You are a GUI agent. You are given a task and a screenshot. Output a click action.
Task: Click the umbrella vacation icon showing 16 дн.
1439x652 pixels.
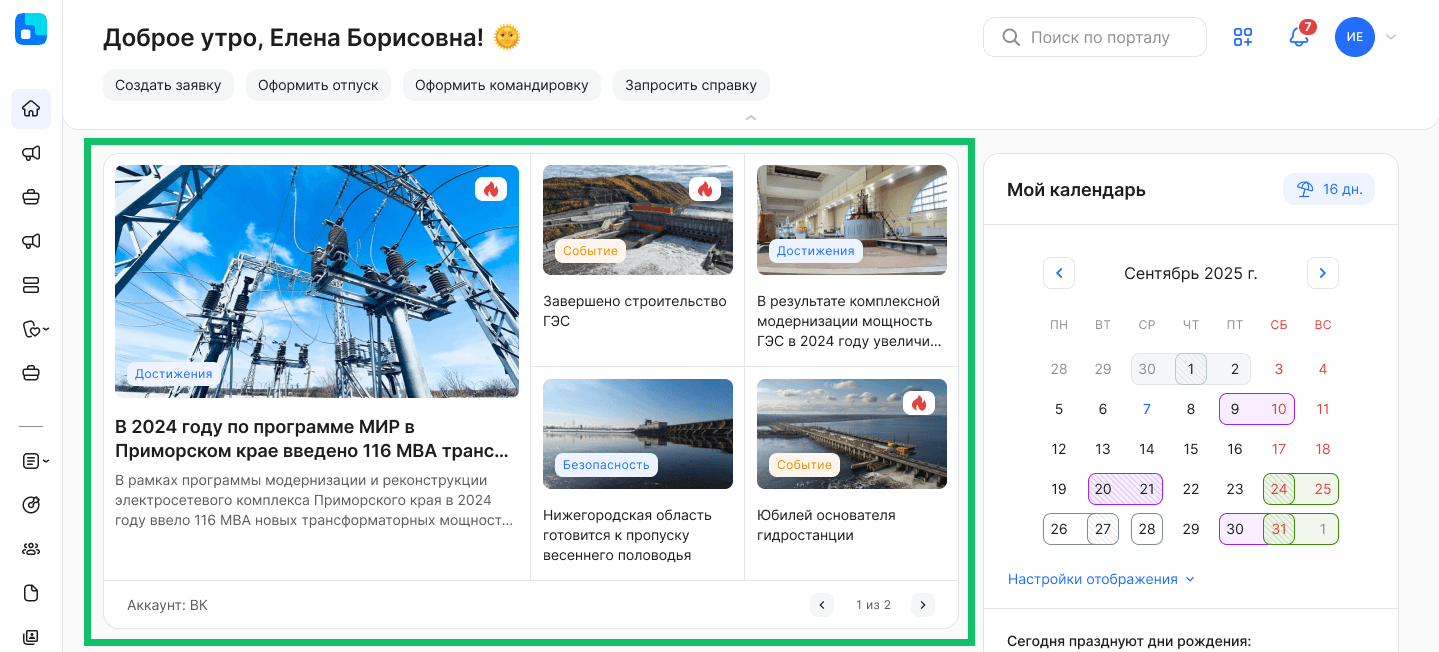[1328, 188]
